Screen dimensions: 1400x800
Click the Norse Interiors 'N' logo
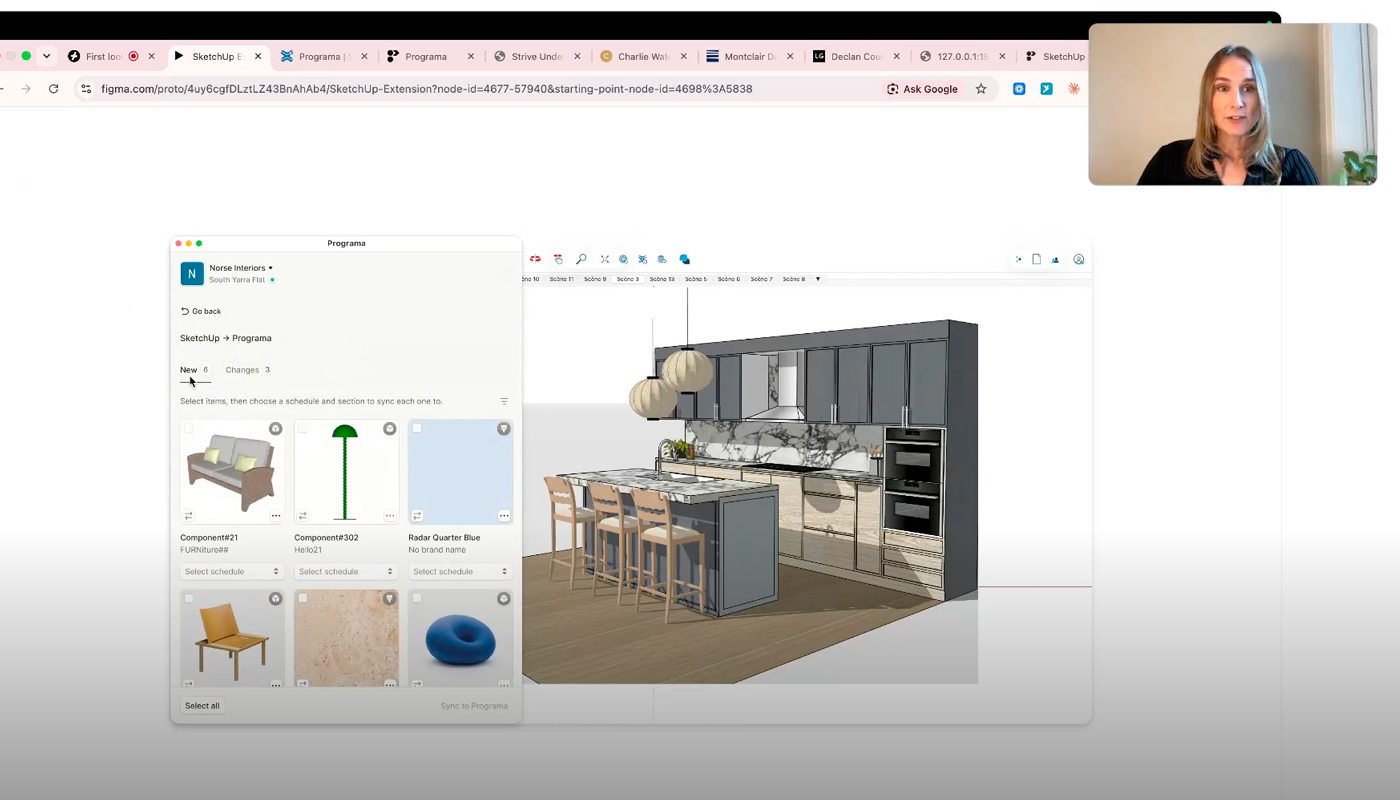point(192,273)
